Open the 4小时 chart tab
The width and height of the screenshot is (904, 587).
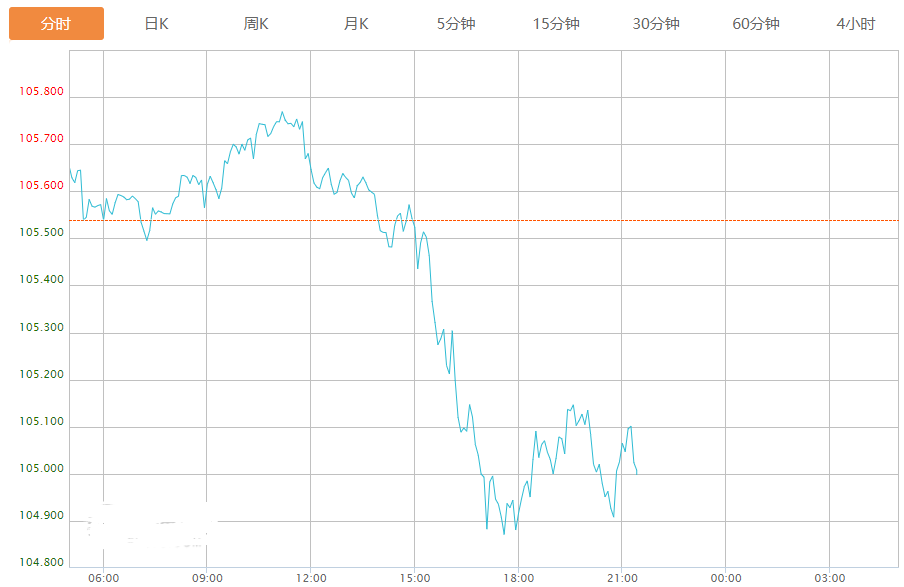(x=856, y=24)
